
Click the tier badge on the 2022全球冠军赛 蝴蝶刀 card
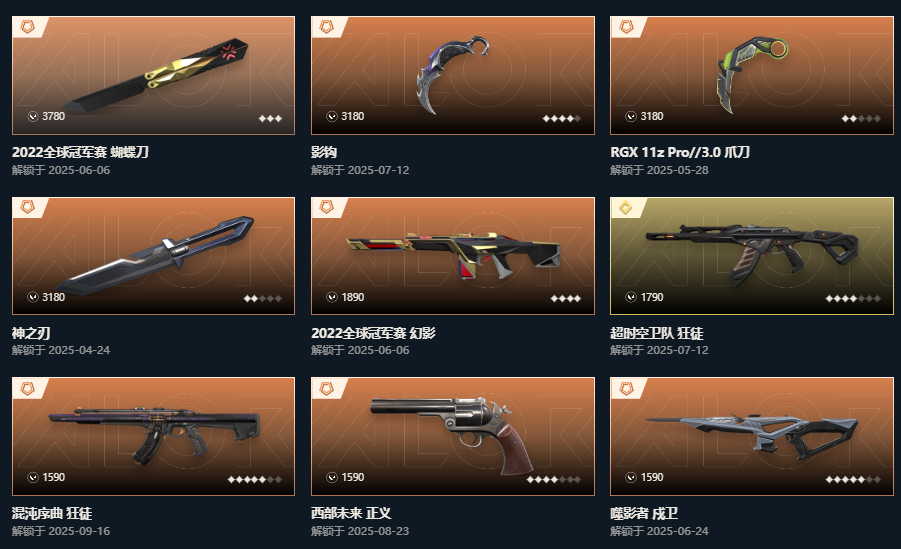[x=27, y=26]
